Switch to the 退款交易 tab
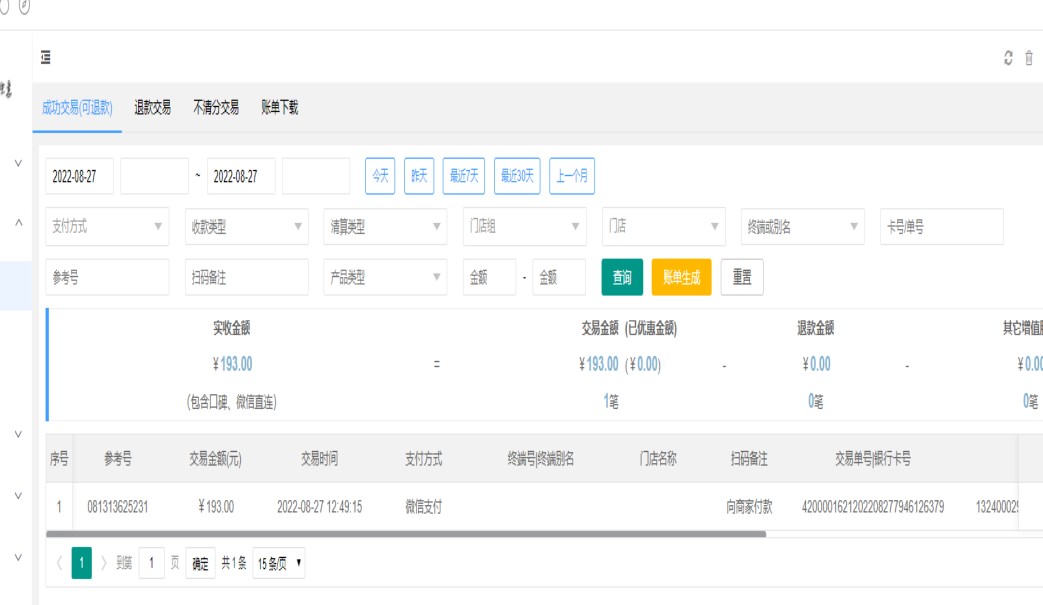1043x605 pixels. (x=152, y=108)
